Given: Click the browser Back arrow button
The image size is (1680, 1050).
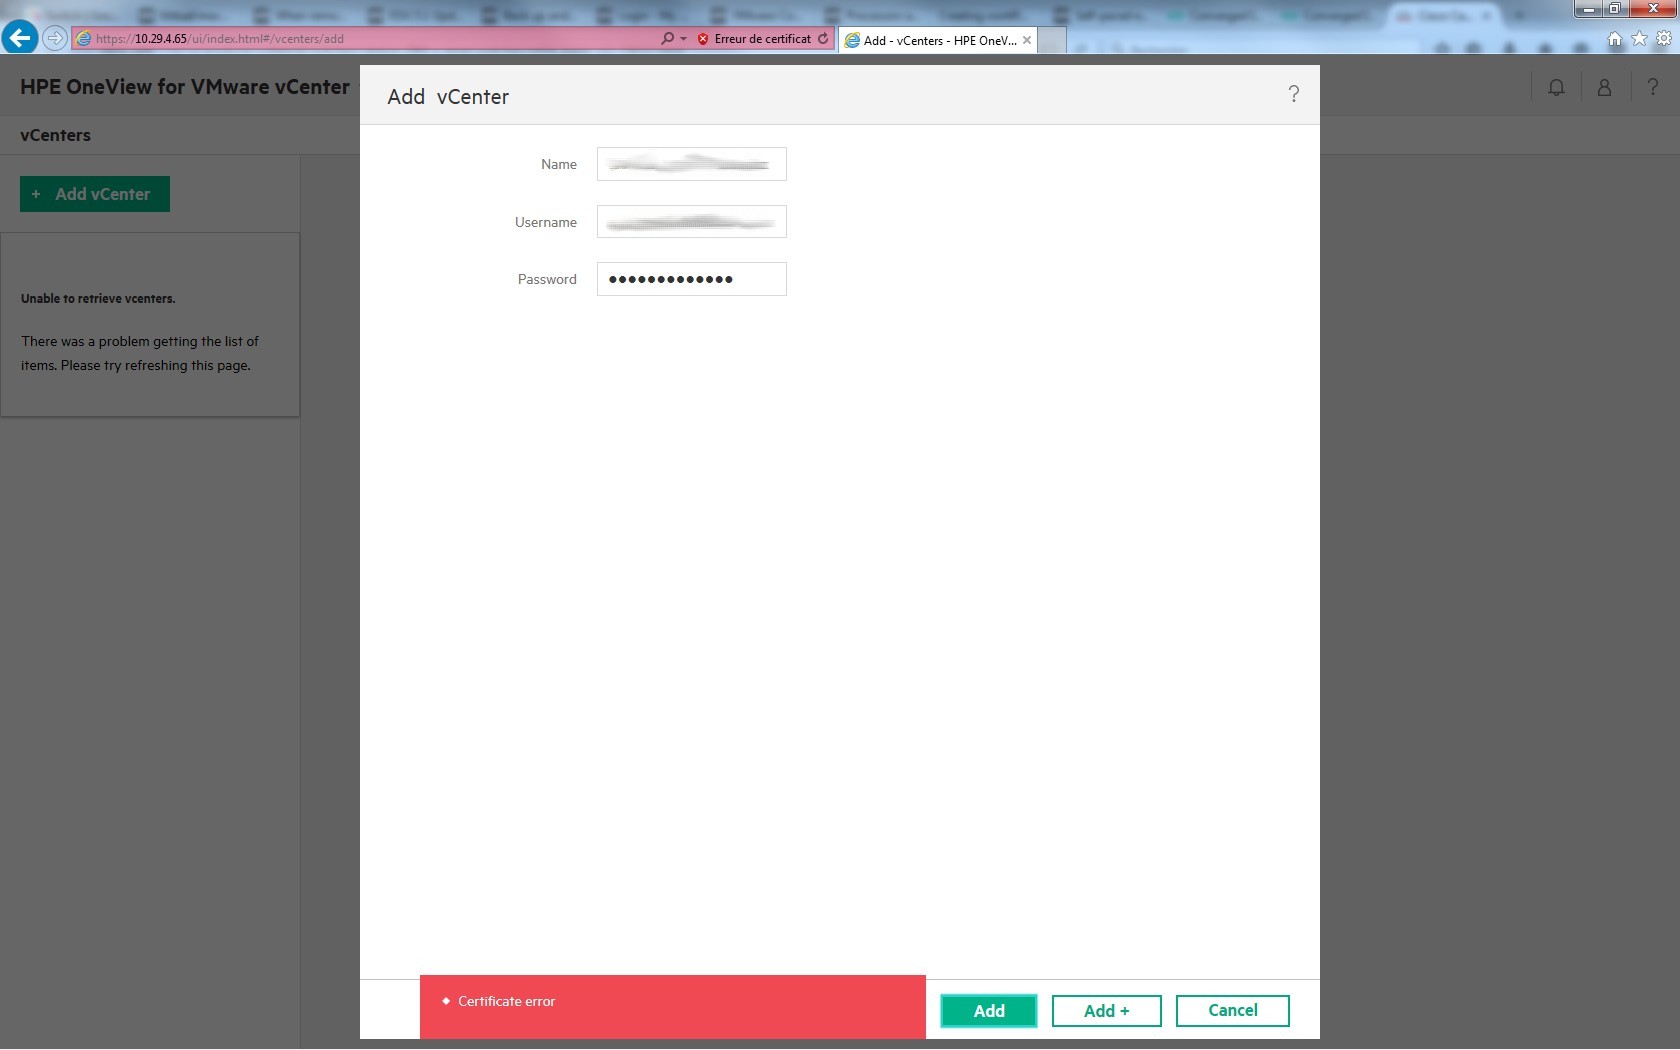Looking at the screenshot, I should [19, 38].
